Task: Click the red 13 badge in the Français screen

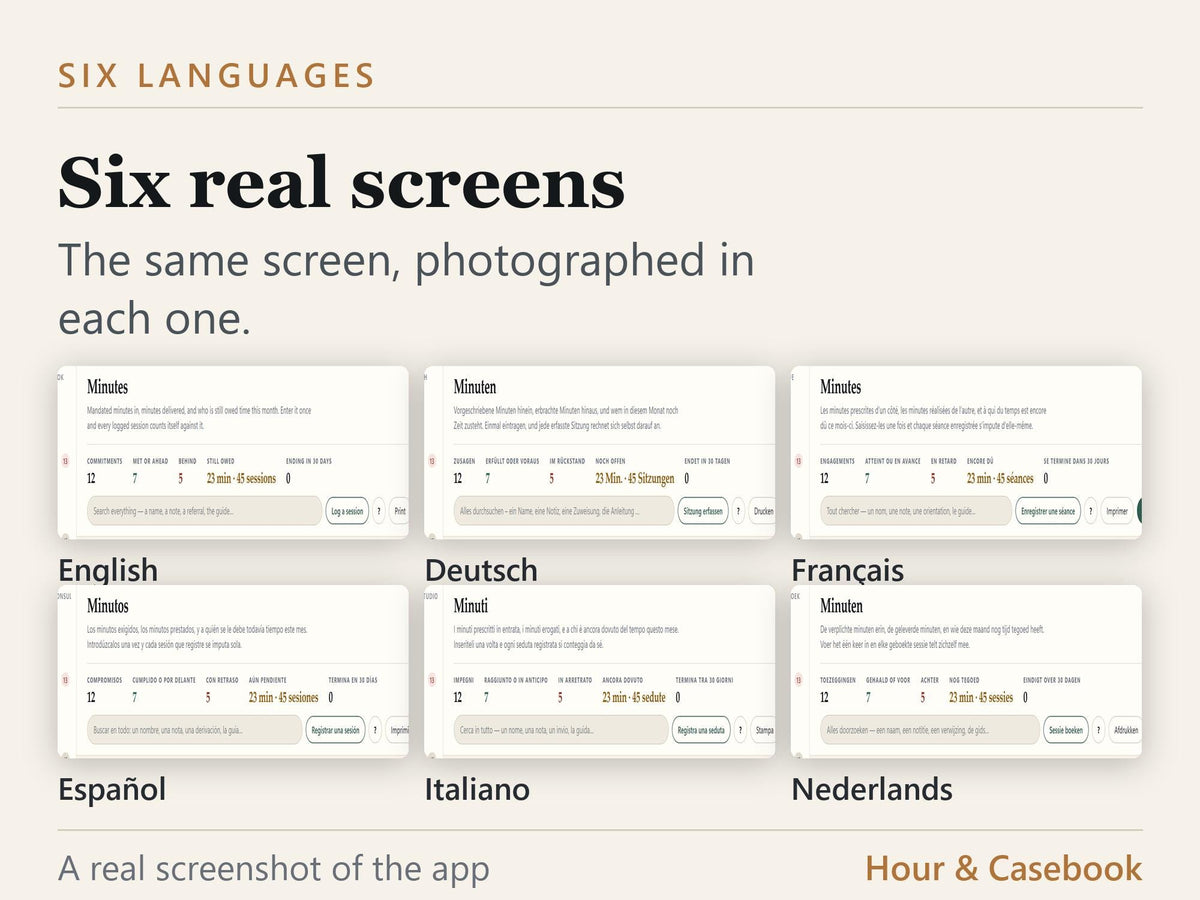Action: click(x=797, y=462)
